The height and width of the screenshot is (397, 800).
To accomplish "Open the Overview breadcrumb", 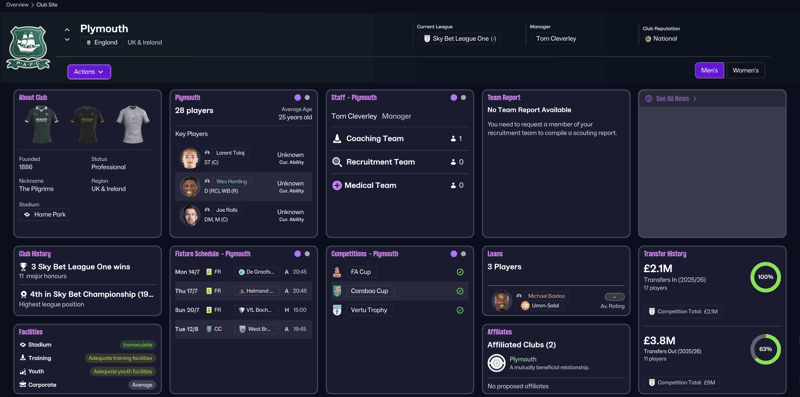I will (x=17, y=5).
